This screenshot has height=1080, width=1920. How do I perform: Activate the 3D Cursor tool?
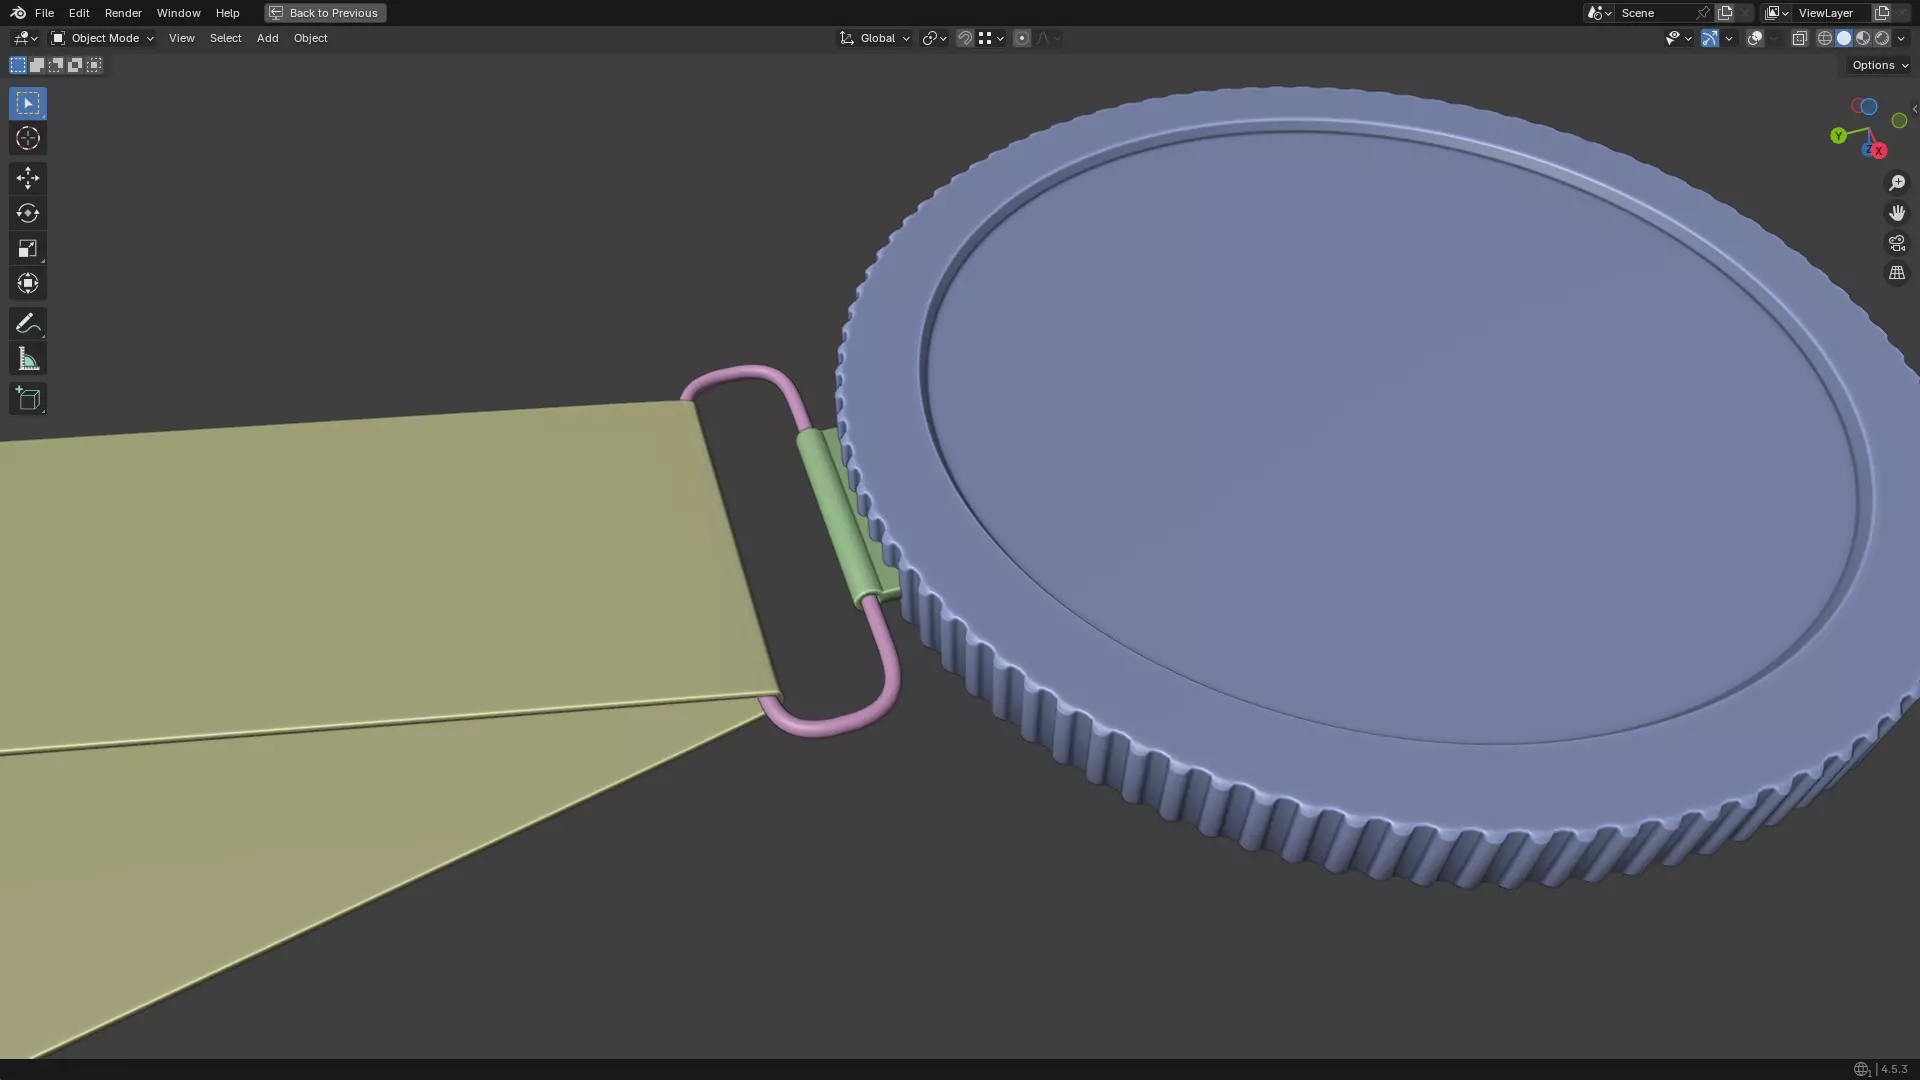(27, 138)
